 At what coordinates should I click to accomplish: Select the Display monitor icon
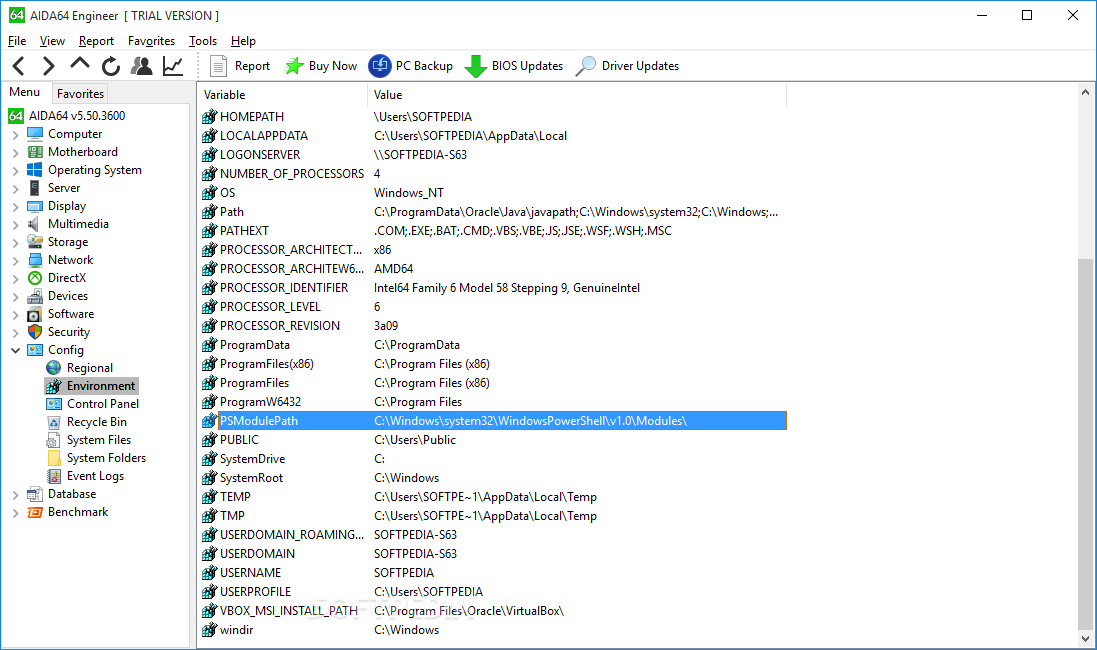click(x=35, y=206)
